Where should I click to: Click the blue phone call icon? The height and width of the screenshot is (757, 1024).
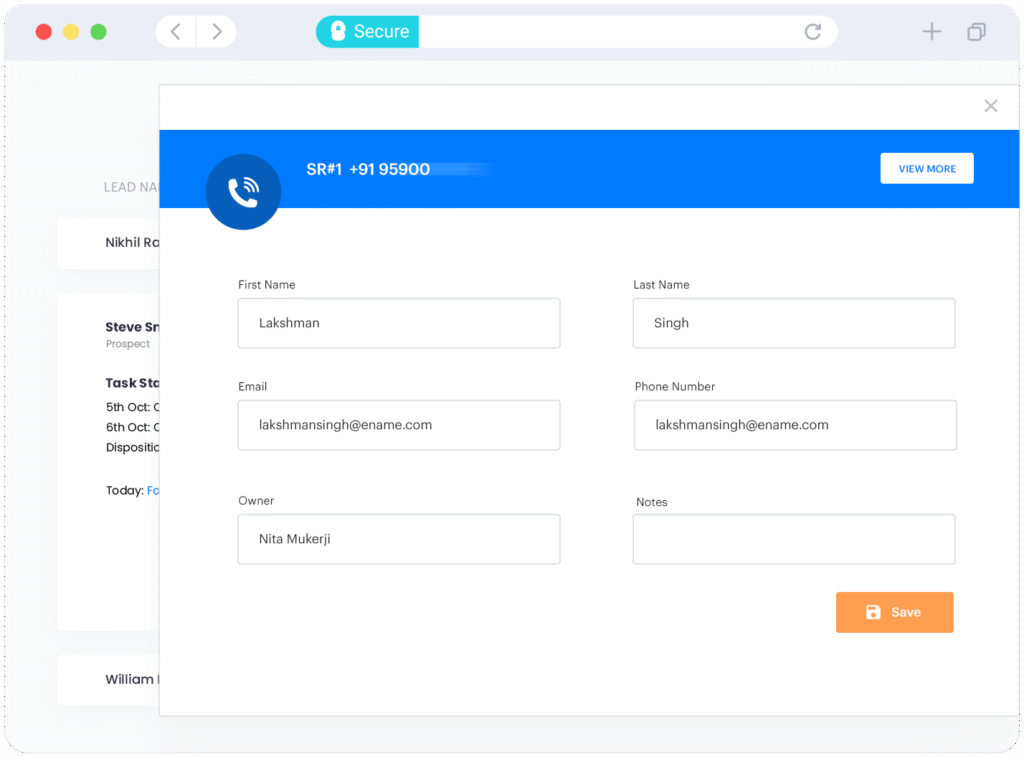(x=243, y=191)
